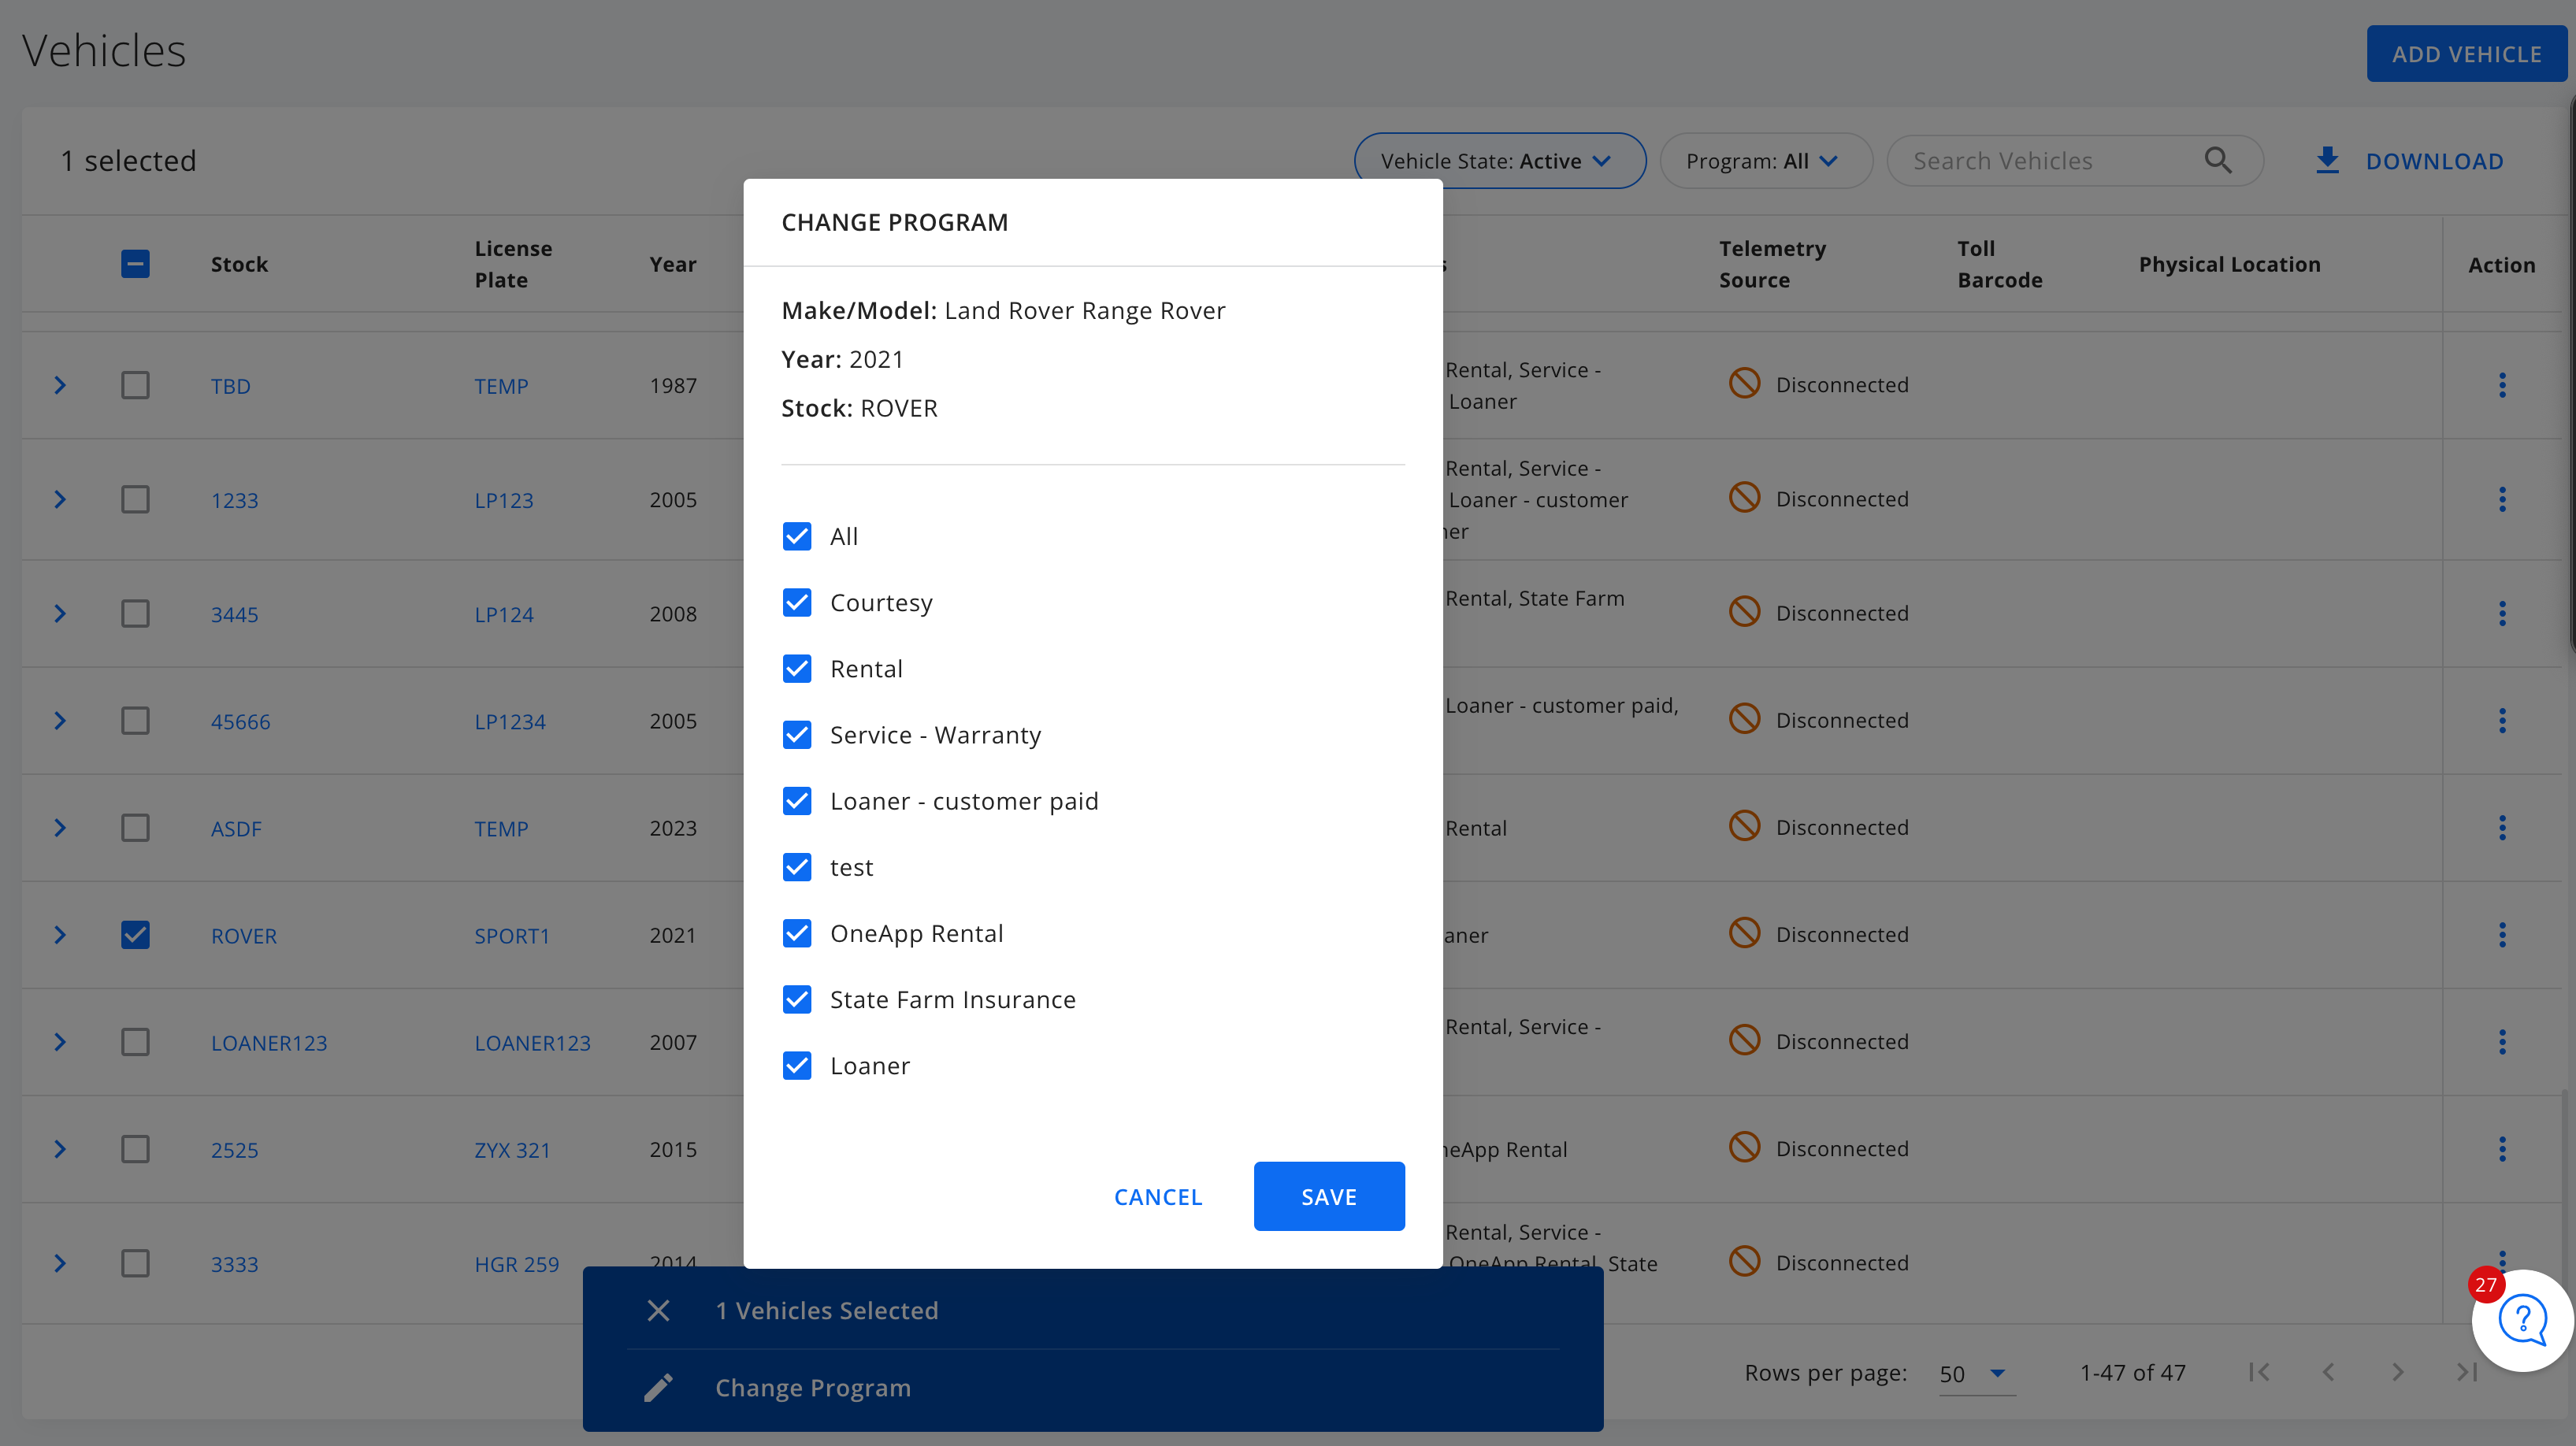This screenshot has width=2576, height=1446.
Task: Open the ROVER stock link
Action: (x=243, y=935)
